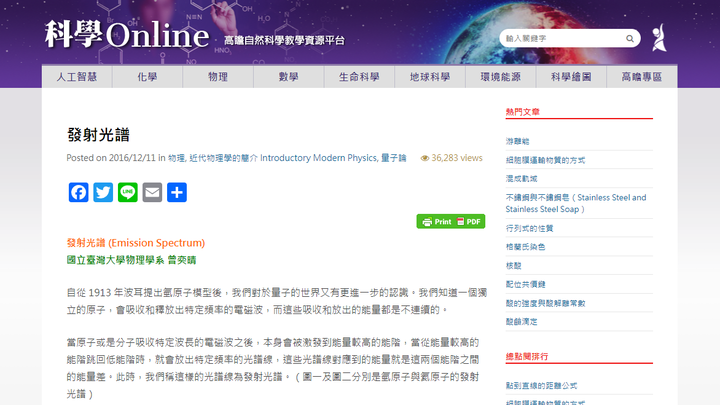Image resolution: width=720 pixels, height=405 pixels.
Task: Share the article on Twitter
Action: pyautogui.click(x=103, y=192)
